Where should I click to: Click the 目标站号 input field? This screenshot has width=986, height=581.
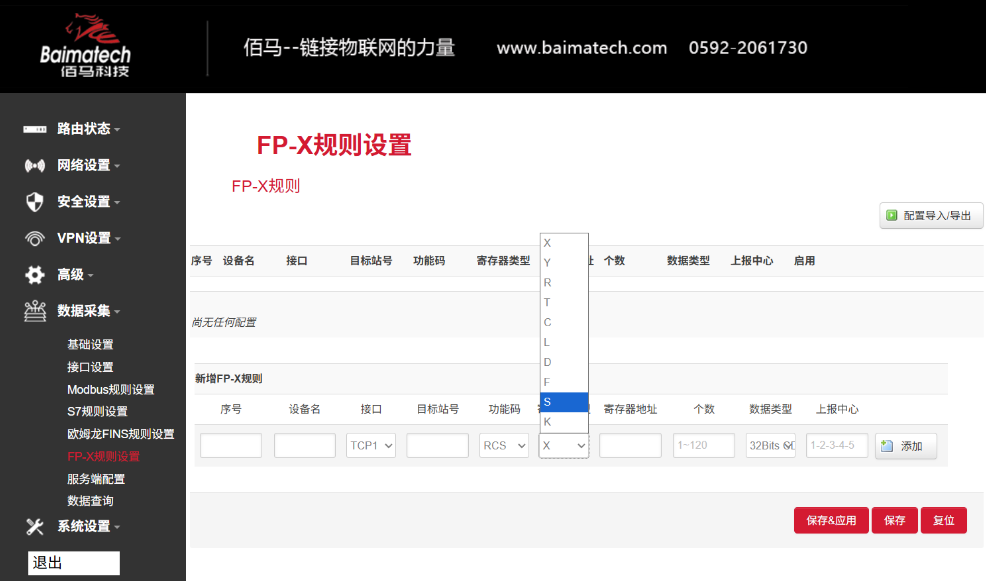[437, 445]
